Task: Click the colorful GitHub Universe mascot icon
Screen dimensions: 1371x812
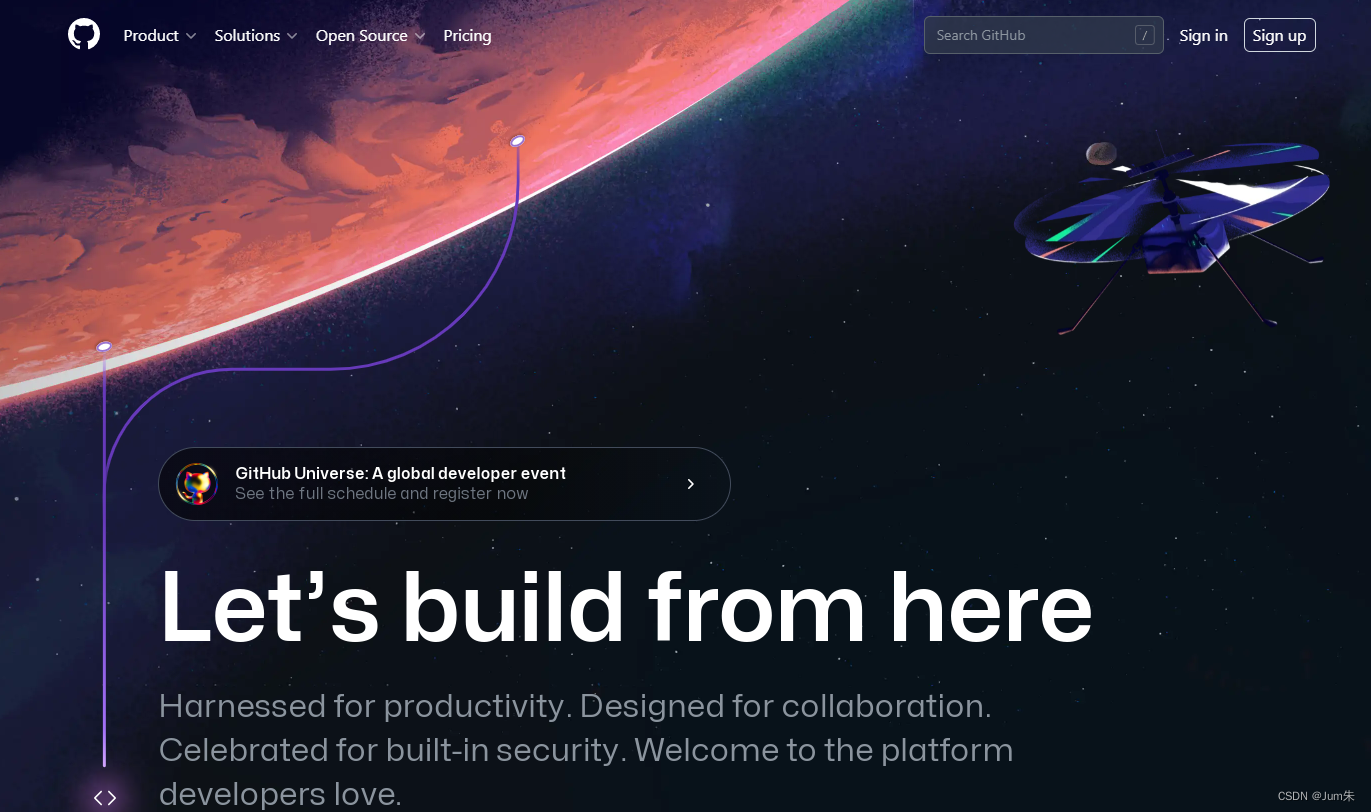Action: pyautogui.click(x=197, y=484)
